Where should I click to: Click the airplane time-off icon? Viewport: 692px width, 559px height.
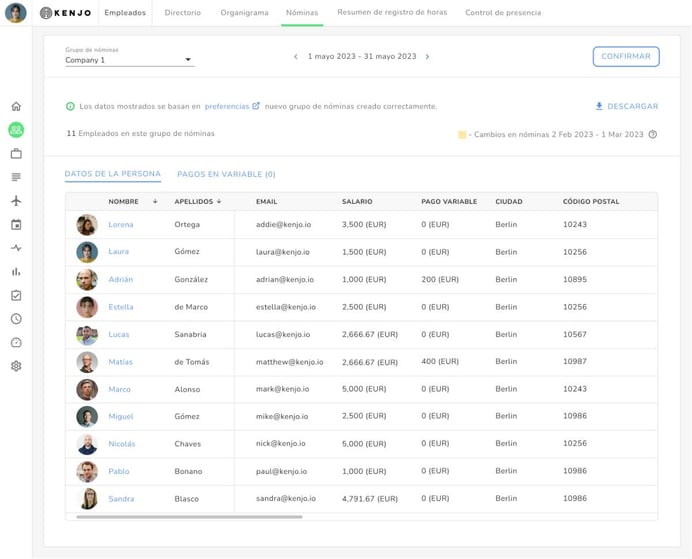click(16, 201)
